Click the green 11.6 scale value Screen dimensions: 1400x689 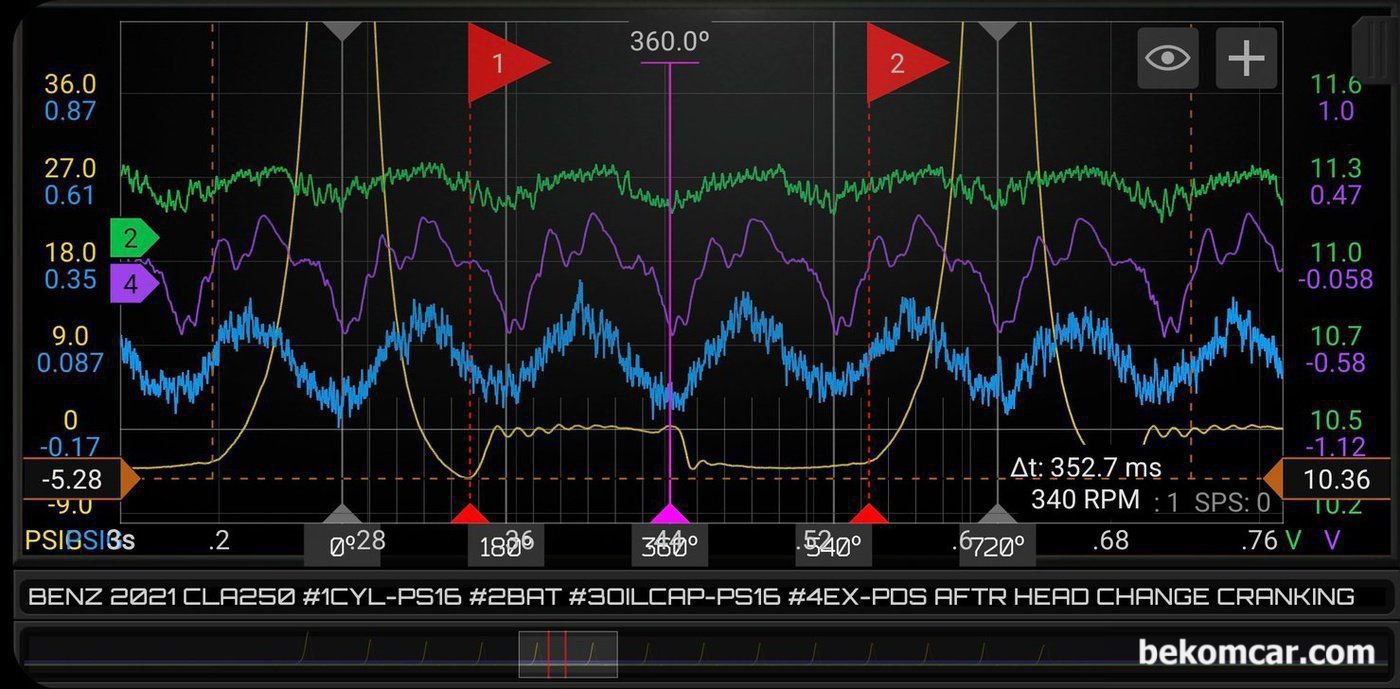1338,84
